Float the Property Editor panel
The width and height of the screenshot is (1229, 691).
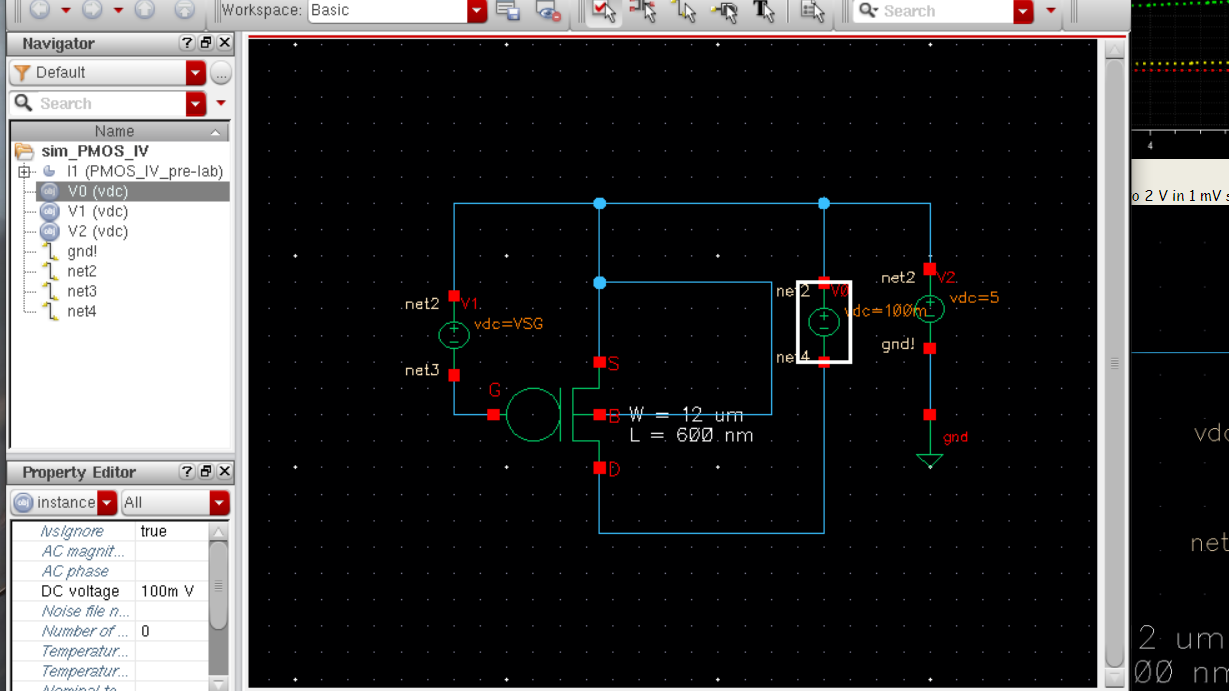[x=206, y=472]
